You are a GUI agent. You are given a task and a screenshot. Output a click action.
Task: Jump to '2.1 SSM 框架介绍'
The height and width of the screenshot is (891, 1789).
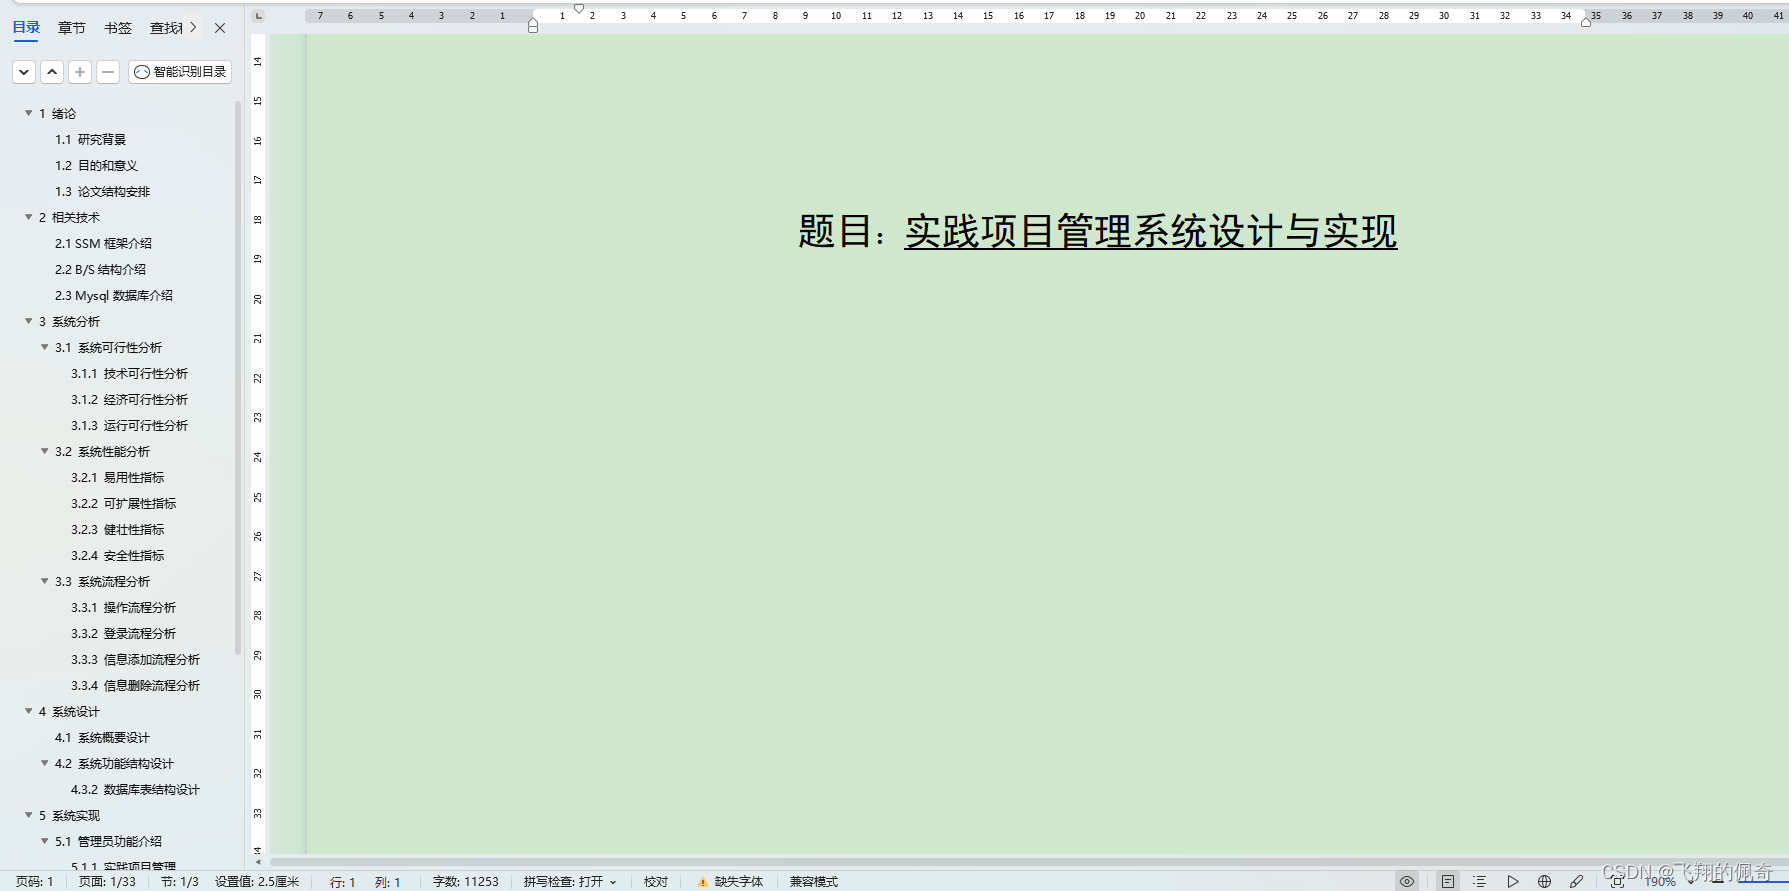coord(103,244)
